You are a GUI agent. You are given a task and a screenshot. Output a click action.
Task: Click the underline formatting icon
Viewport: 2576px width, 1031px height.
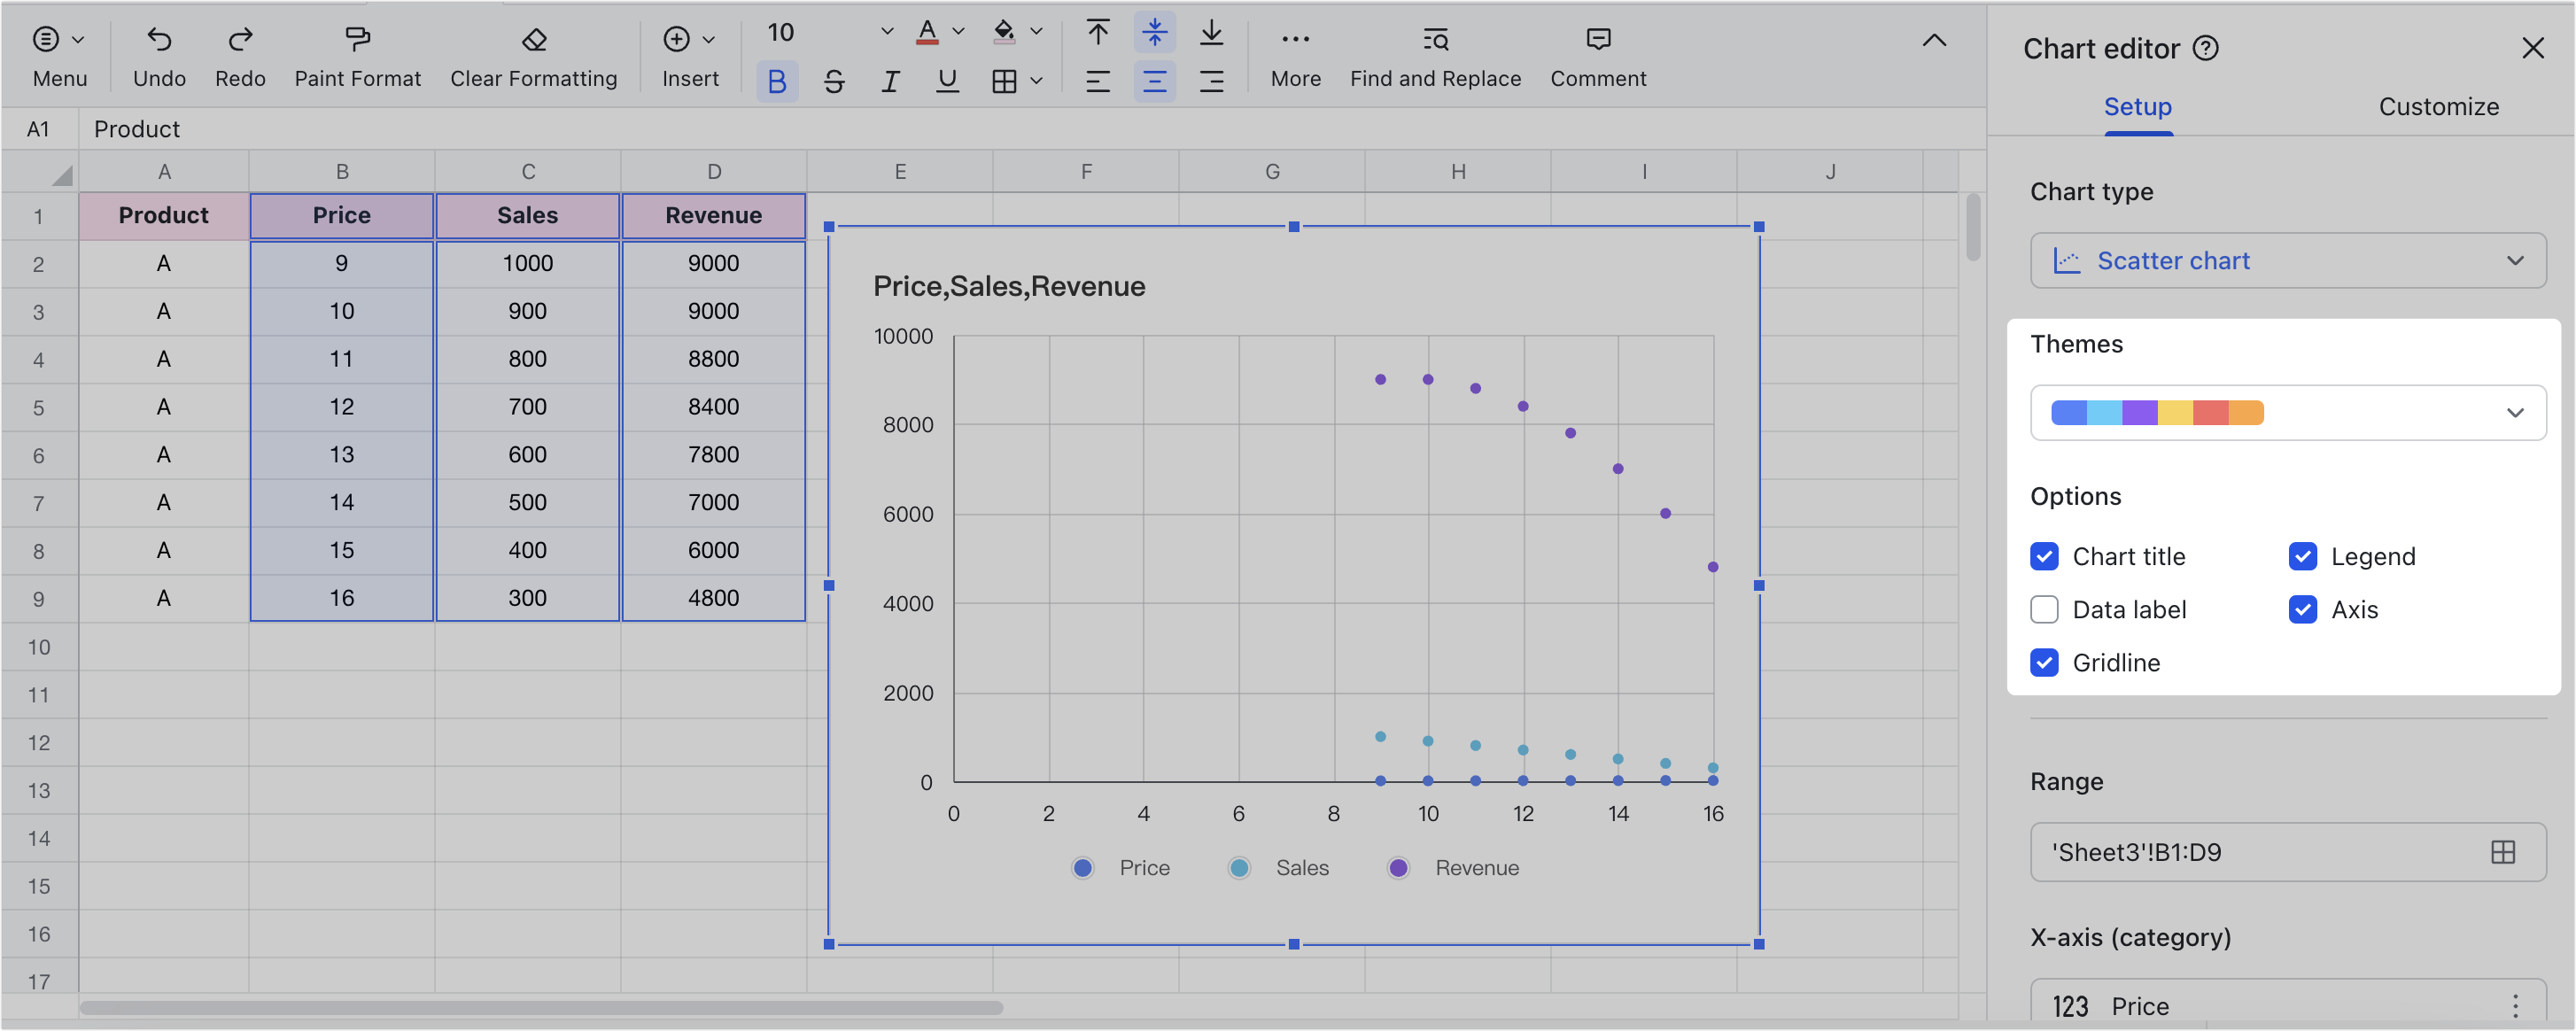pyautogui.click(x=947, y=82)
